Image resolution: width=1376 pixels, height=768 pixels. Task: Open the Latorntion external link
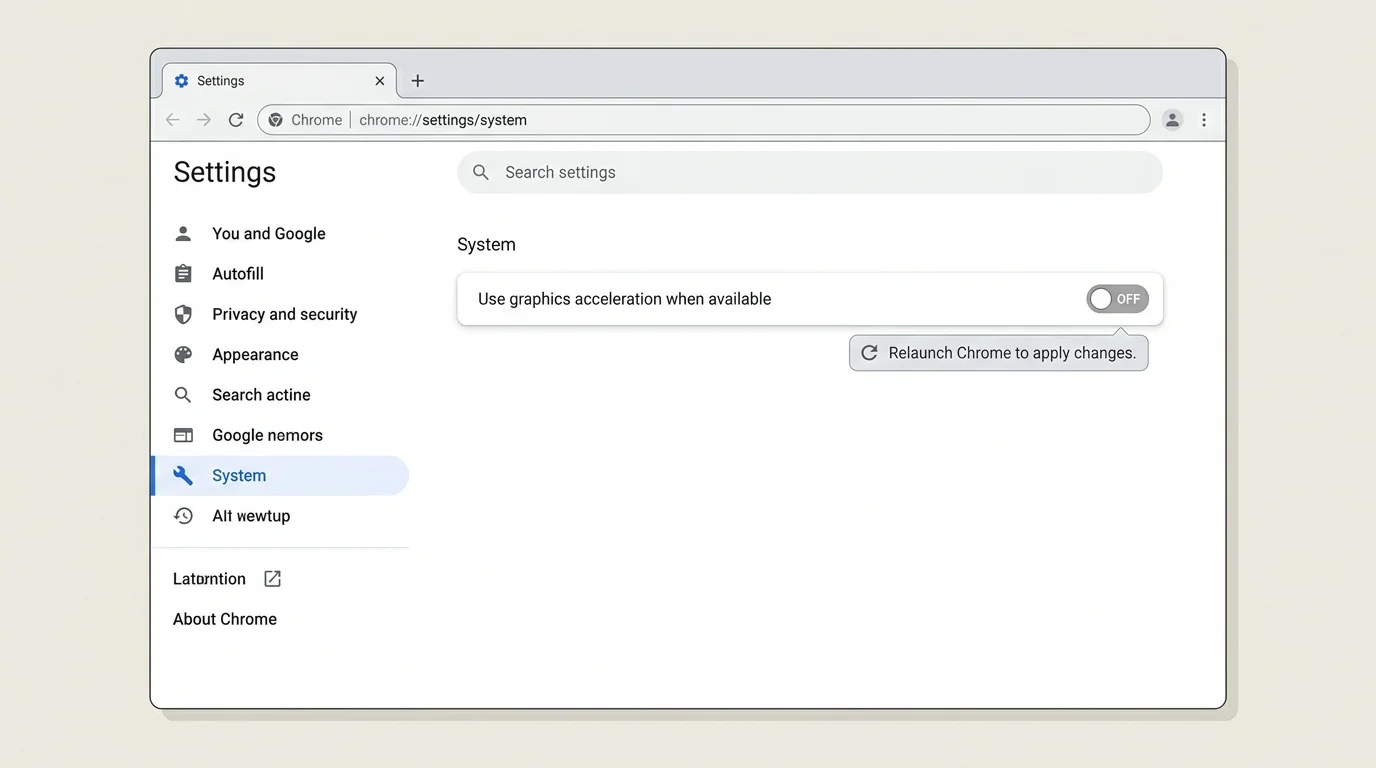click(x=209, y=579)
